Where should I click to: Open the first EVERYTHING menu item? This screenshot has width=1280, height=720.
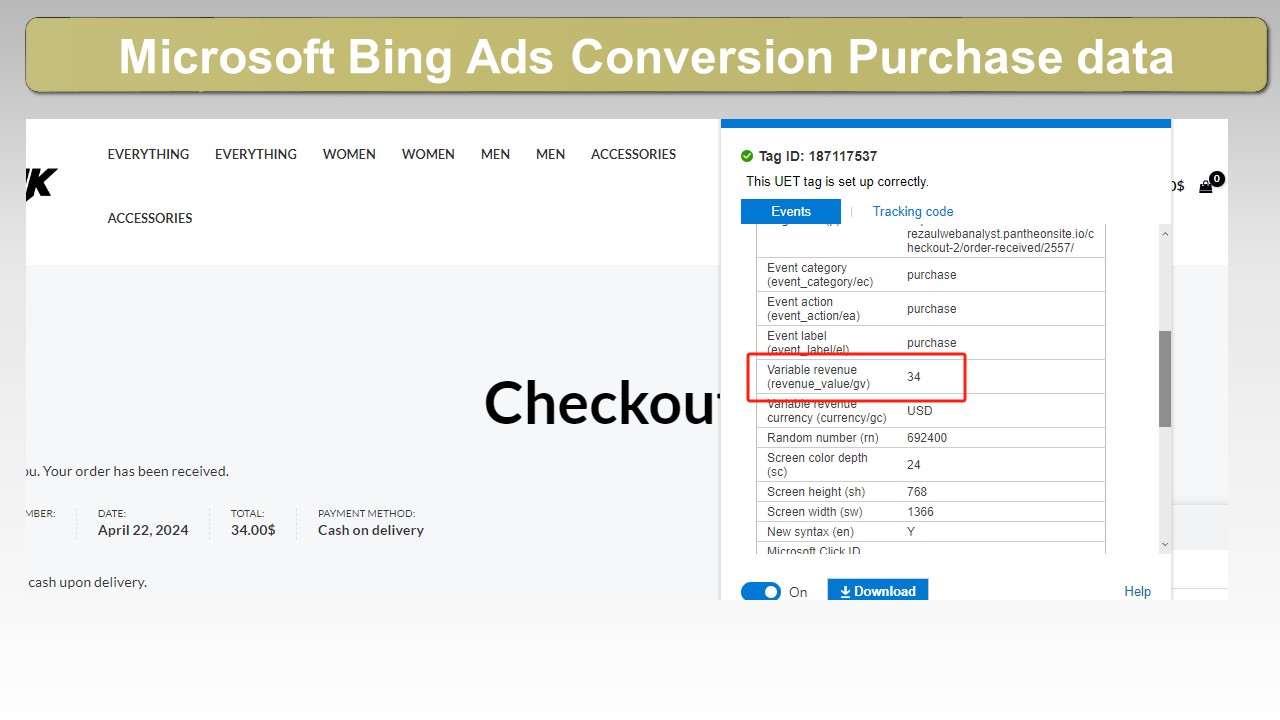[x=148, y=154]
